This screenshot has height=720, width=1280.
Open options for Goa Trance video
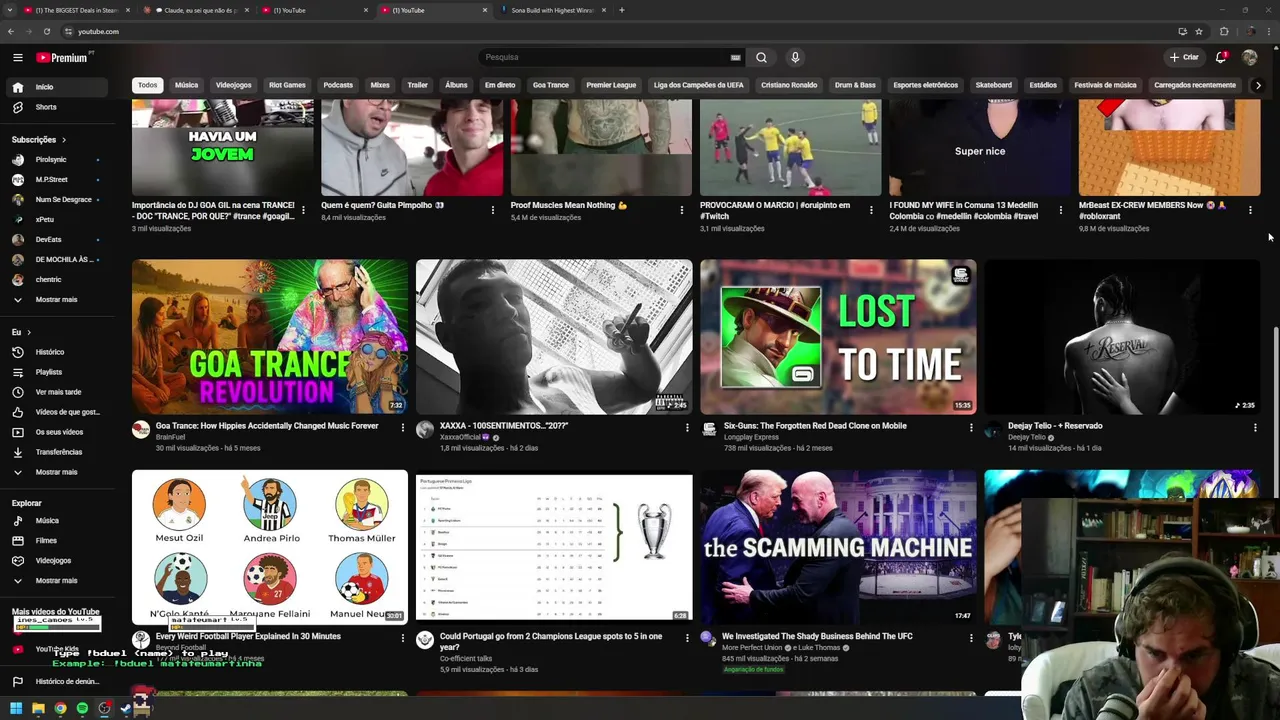point(403,428)
